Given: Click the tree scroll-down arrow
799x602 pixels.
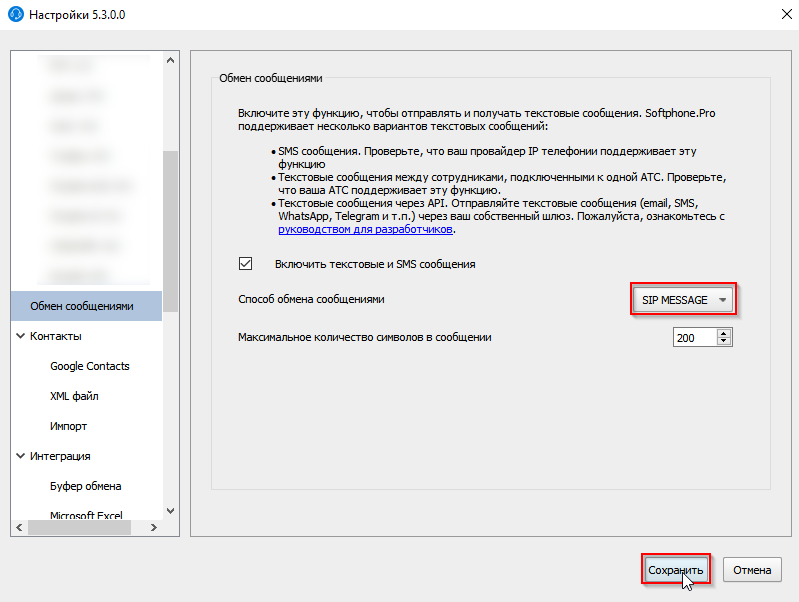Looking at the screenshot, I should coord(171,511).
